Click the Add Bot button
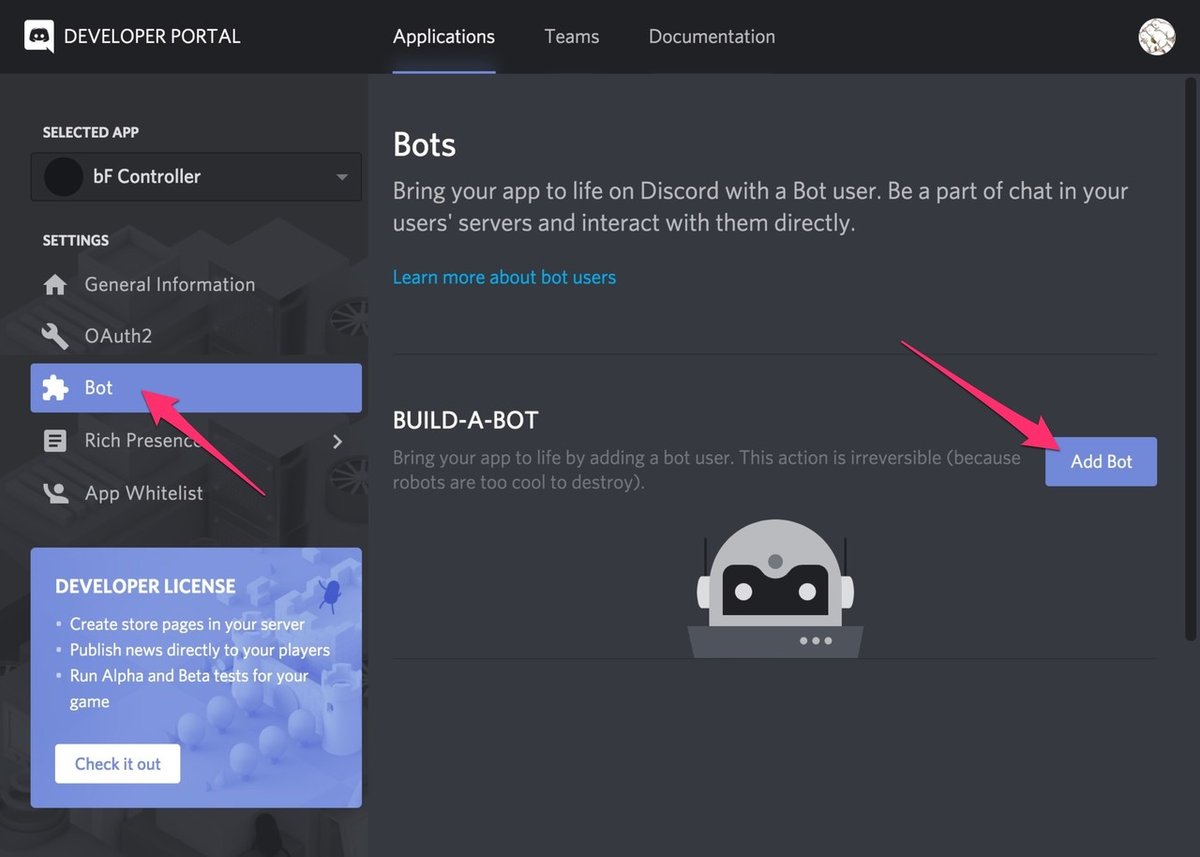 [x=1100, y=461]
